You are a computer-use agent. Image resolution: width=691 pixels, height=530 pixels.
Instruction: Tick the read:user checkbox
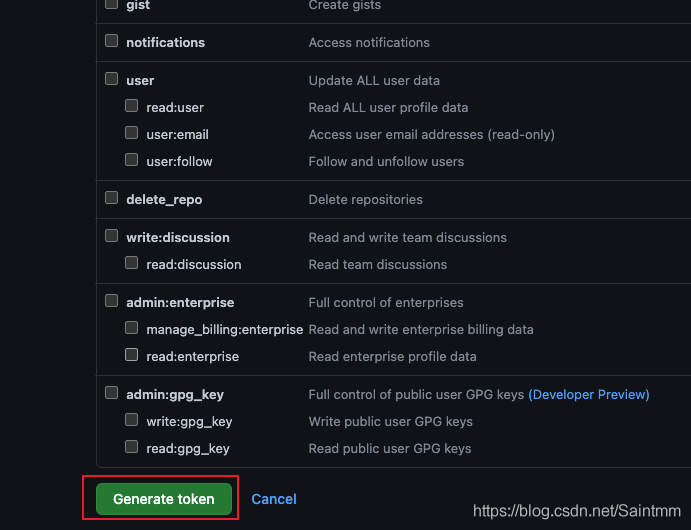[131, 105]
